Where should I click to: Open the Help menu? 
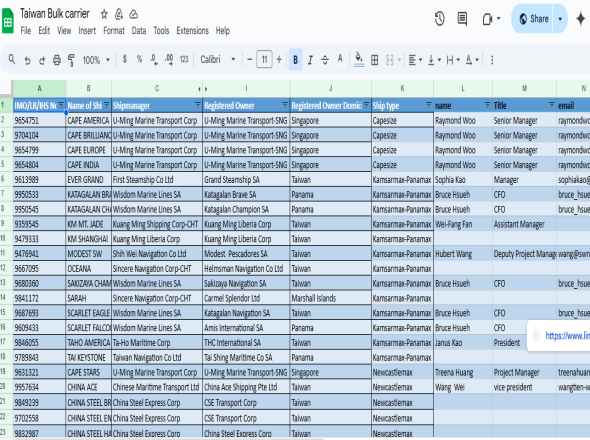click(x=222, y=30)
